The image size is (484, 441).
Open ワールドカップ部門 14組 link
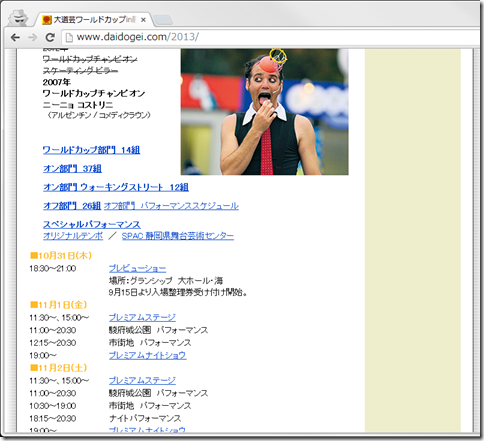[x=91, y=150]
